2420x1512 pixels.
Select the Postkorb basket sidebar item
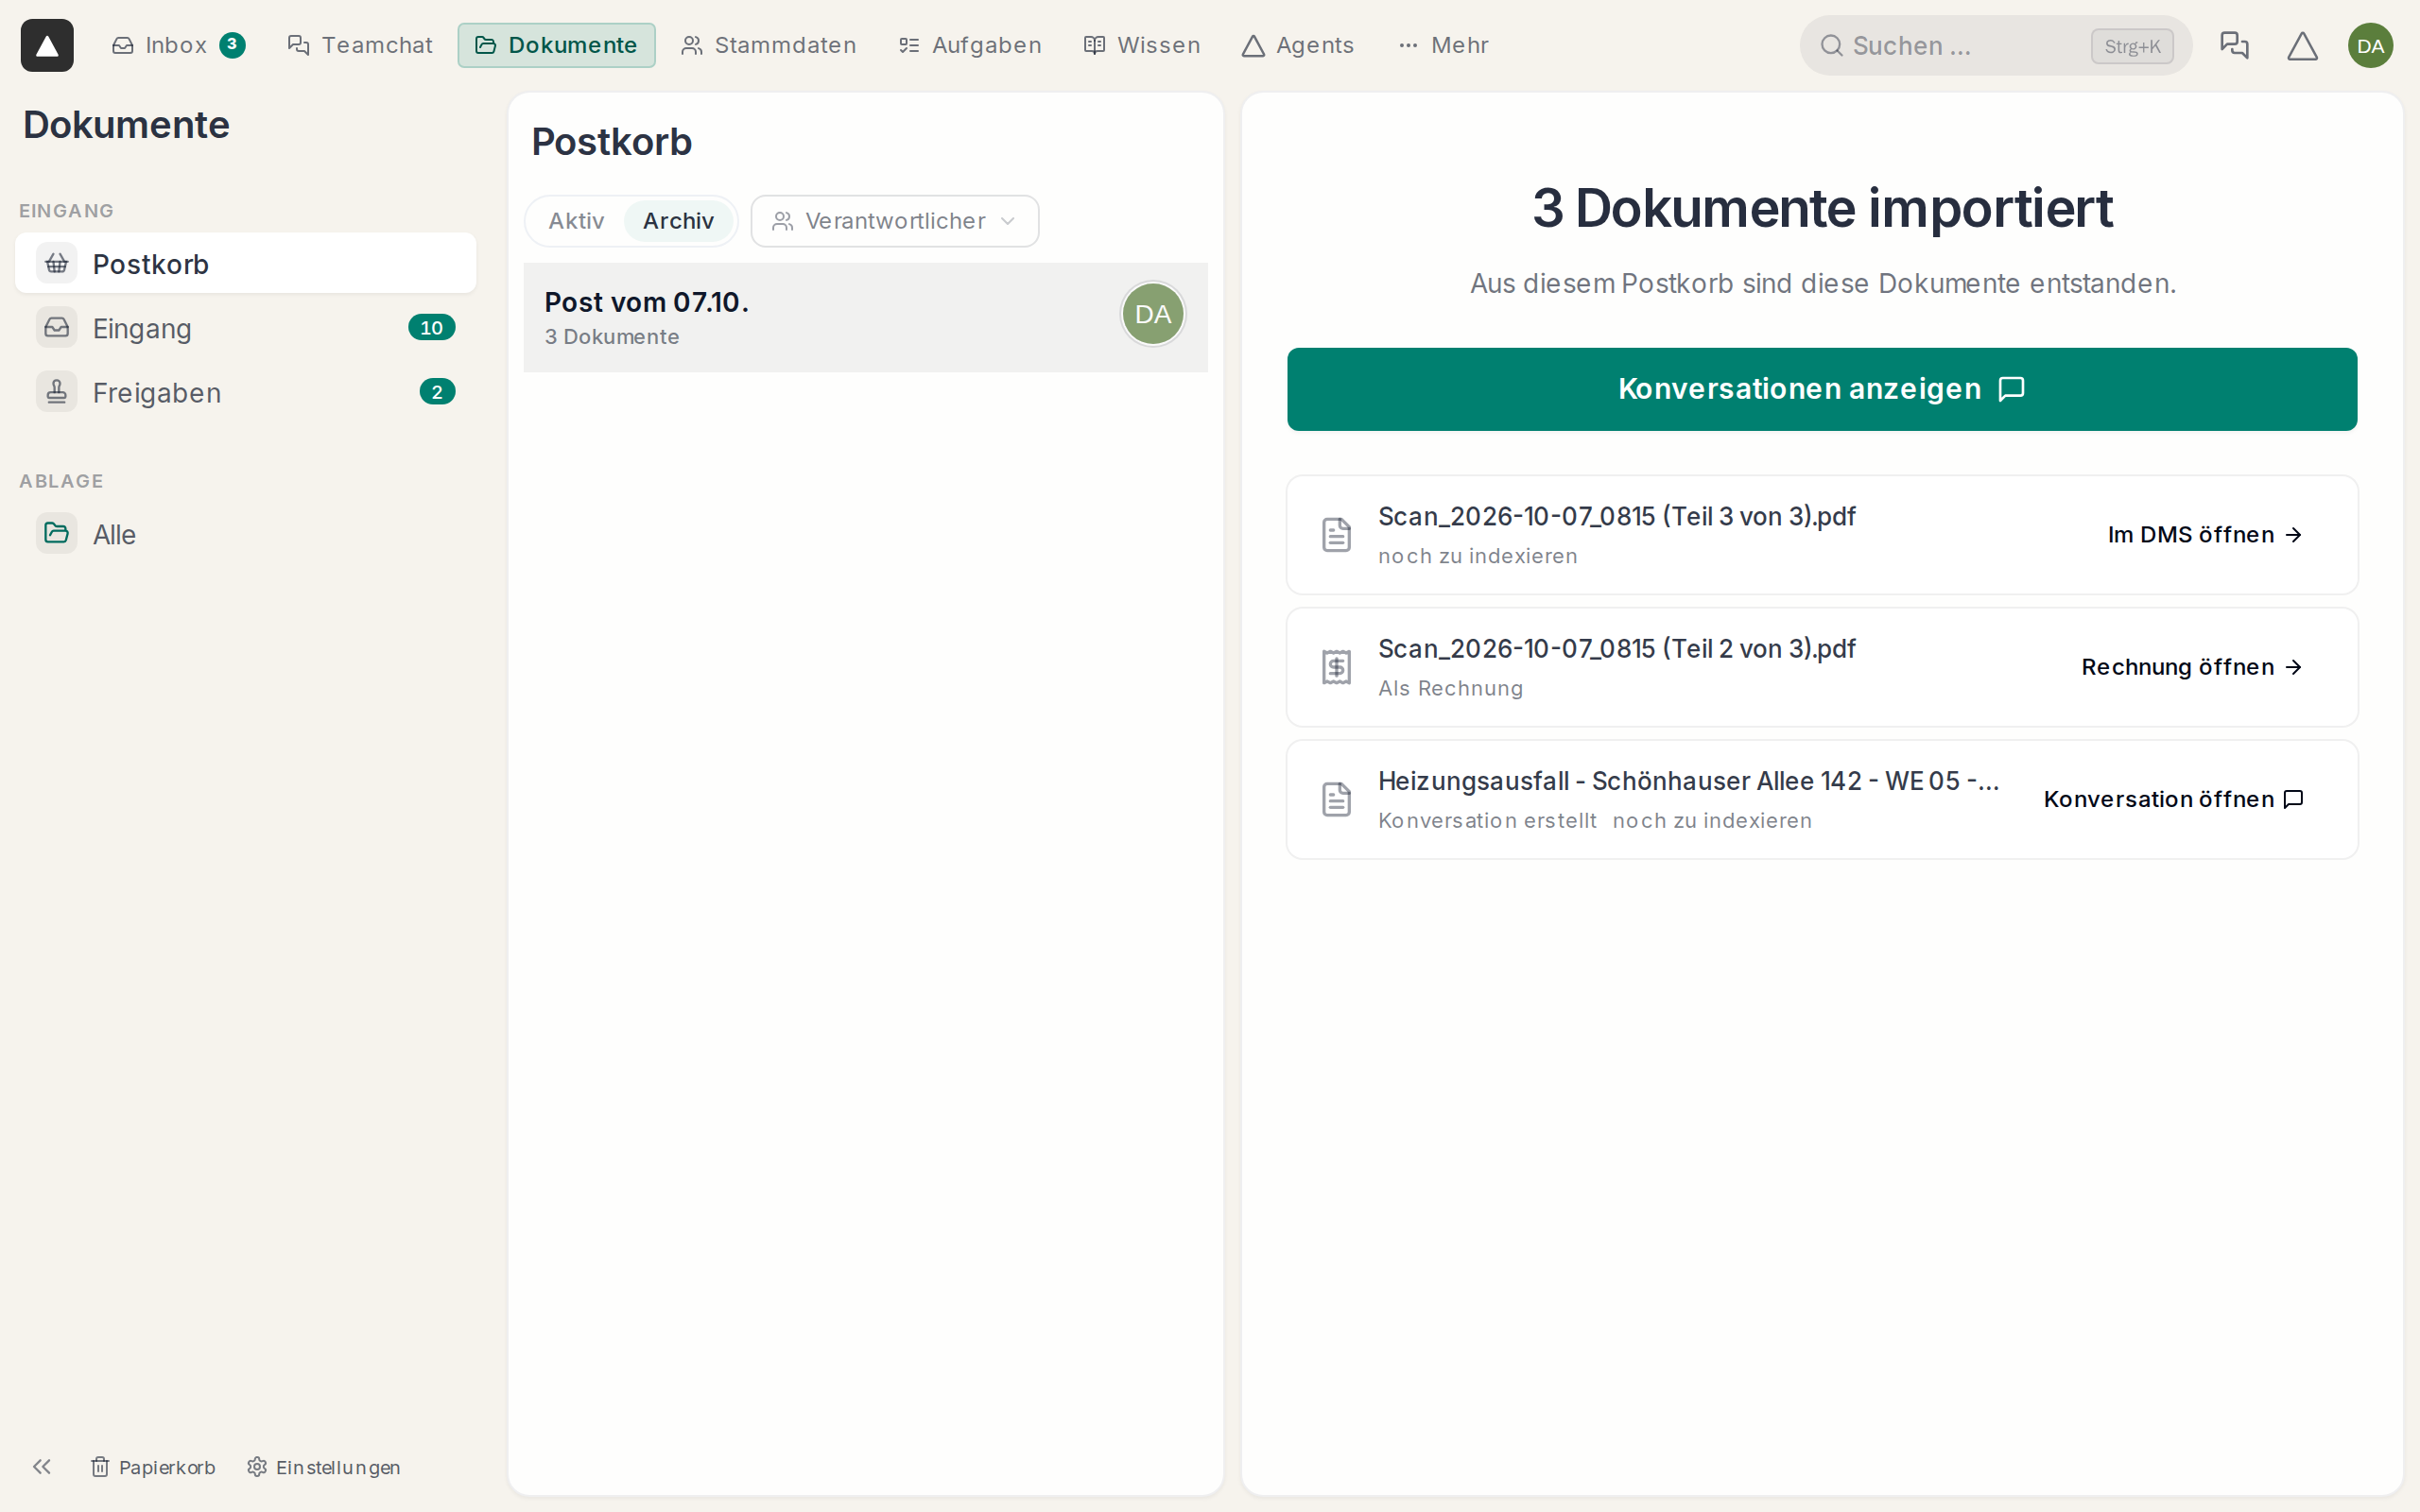coord(246,264)
